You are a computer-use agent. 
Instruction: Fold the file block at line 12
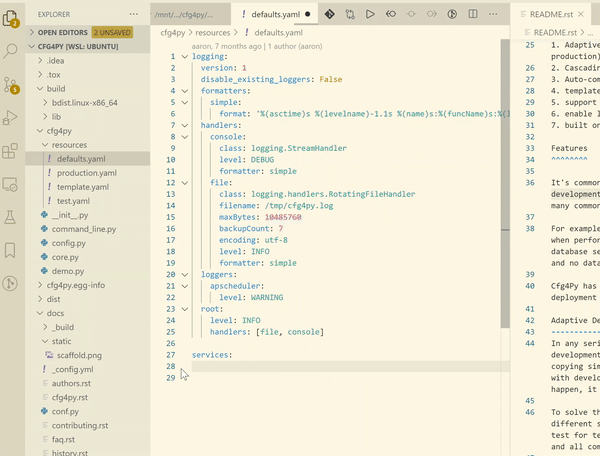click(184, 183)
